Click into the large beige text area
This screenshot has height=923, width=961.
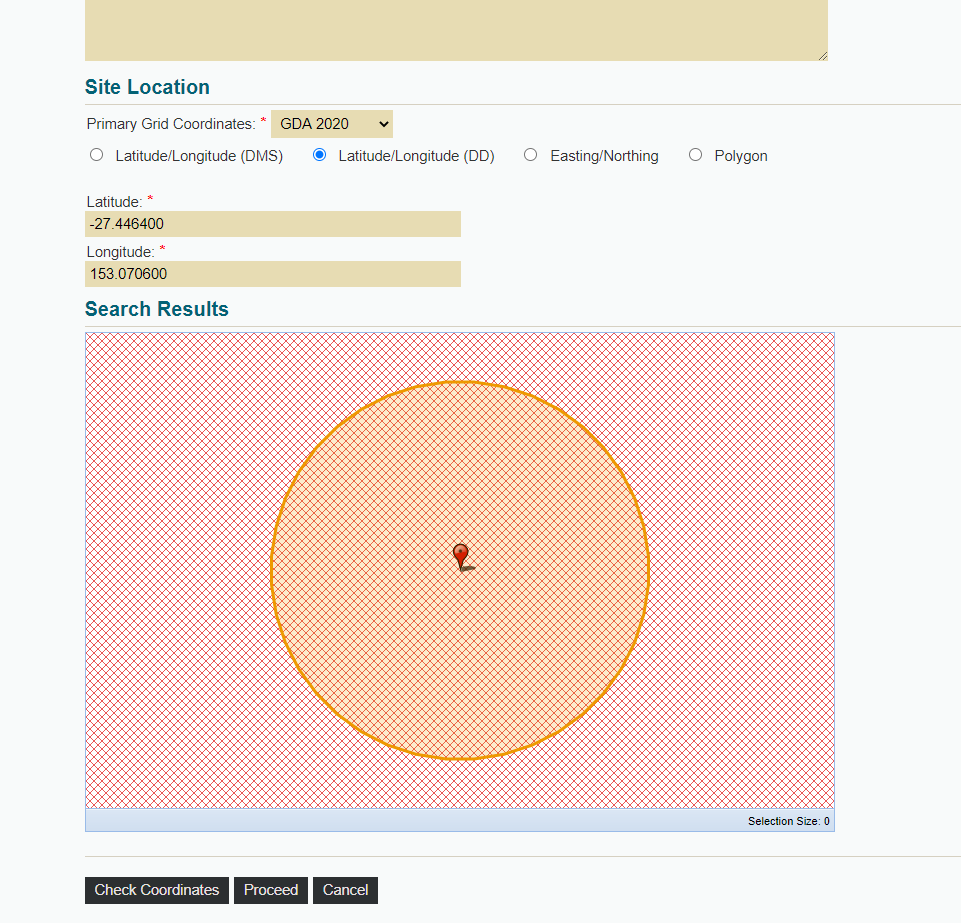pos(456,30)
